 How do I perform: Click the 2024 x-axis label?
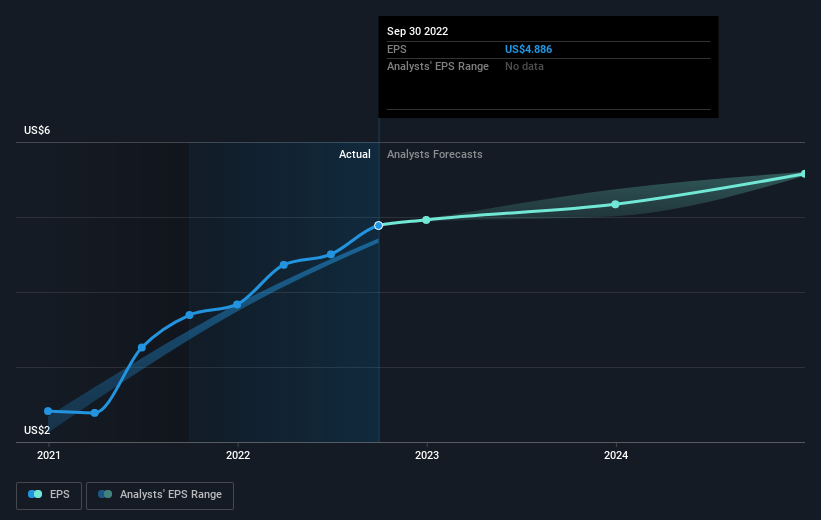click(x=616, y=456)
